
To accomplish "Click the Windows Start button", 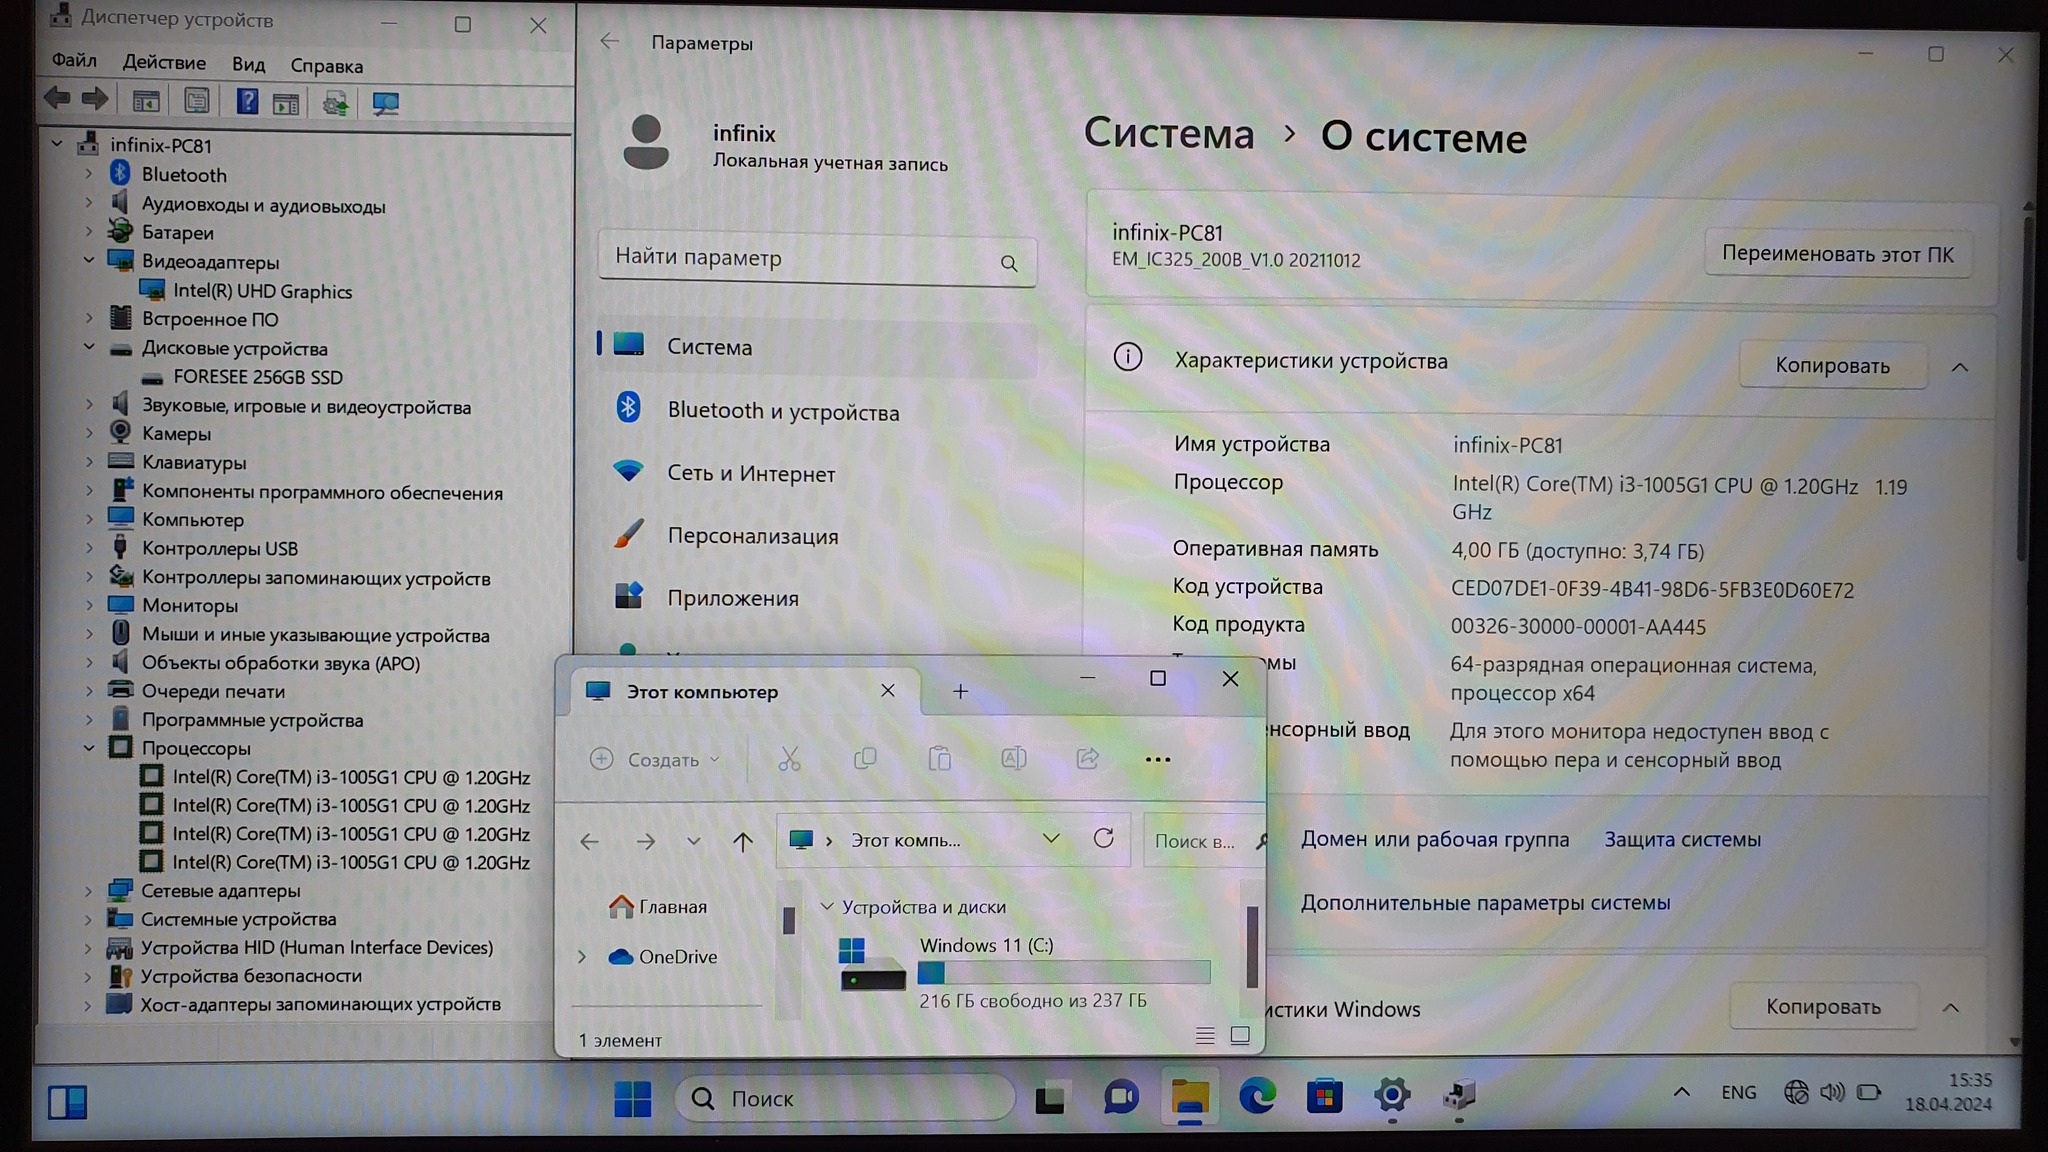I will pos(632,1099).
